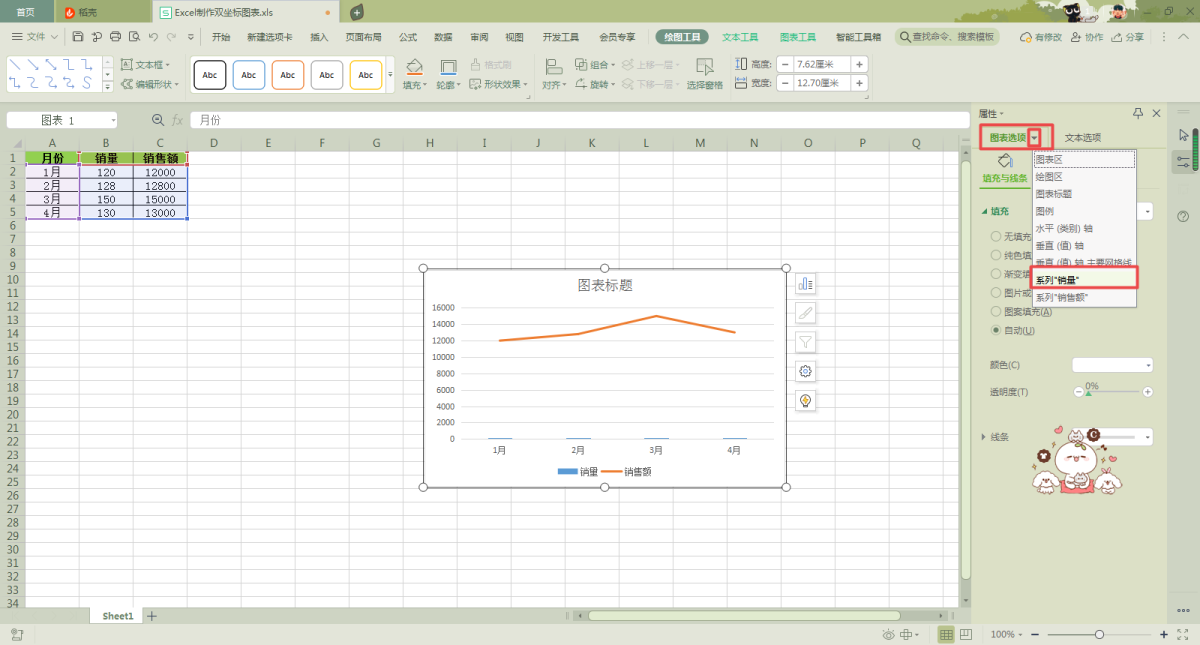Expand the 线条 section

tap(984, 437)
